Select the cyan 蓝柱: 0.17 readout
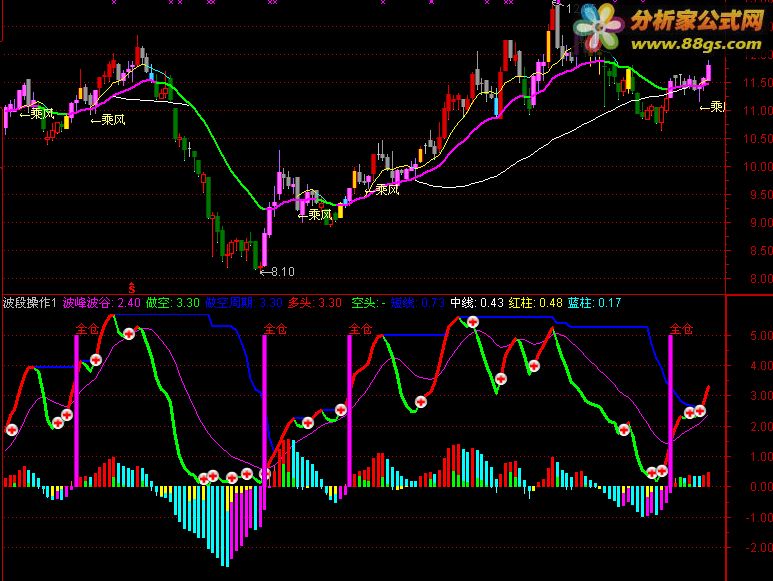This screenshot has height=581, width=773. pyautogui.click(x=594, y=303)
